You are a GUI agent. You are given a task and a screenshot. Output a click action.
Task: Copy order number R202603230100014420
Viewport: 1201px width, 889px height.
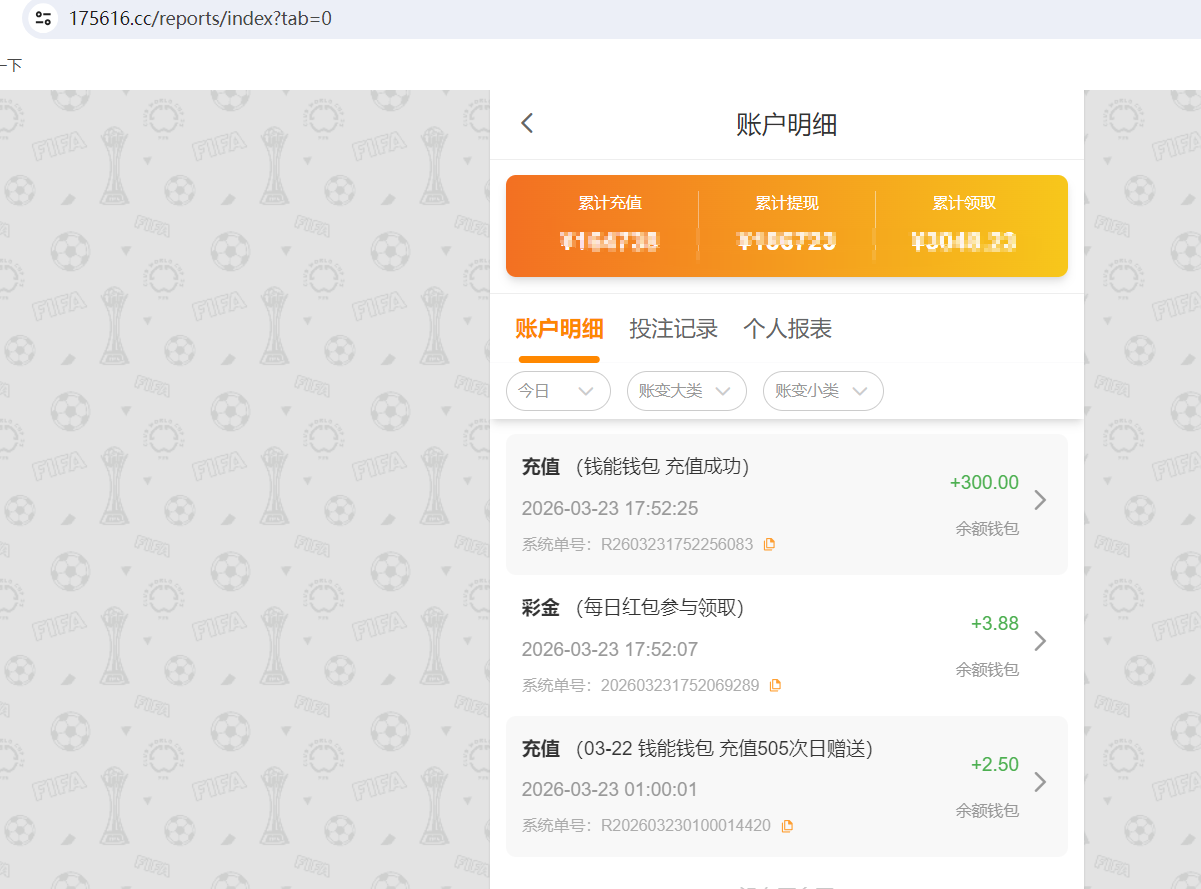(x=787, y=826)
